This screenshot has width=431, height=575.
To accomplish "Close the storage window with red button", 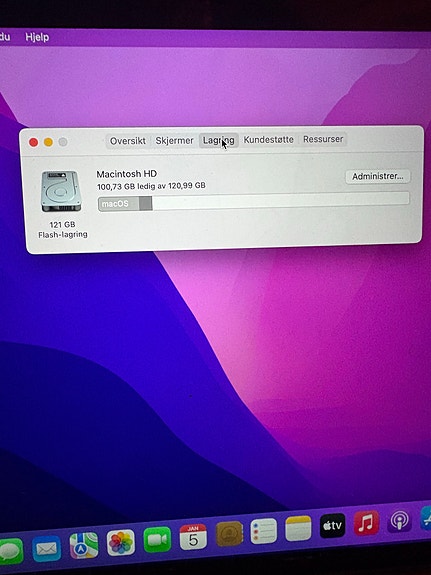I will 33,142.
